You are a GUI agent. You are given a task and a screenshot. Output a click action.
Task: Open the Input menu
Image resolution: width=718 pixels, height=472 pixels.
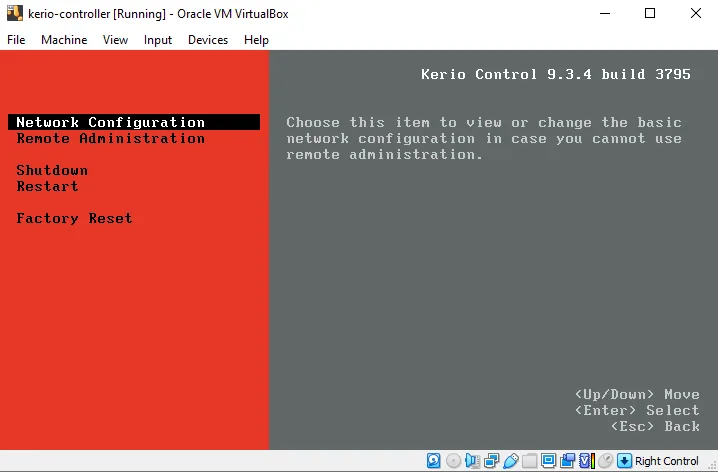point(158,40)
